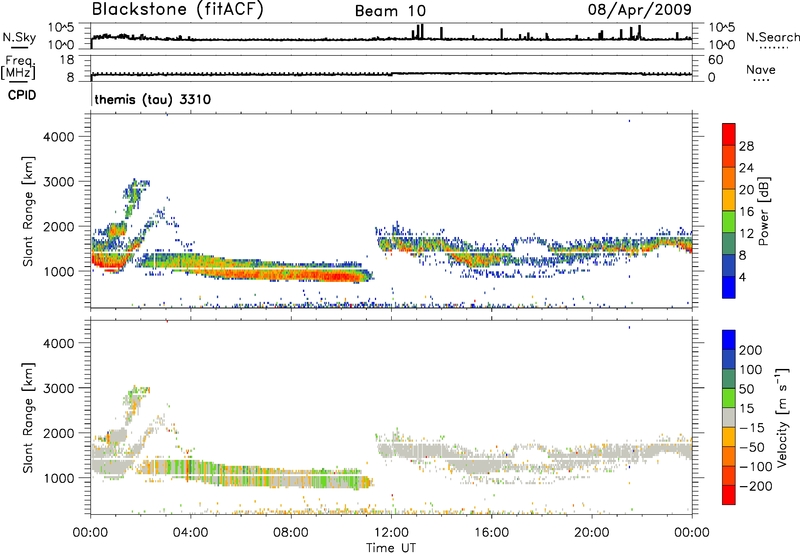Select the "Freq. [MHz]" axis label
800x554 pixels.
[18, 68]
